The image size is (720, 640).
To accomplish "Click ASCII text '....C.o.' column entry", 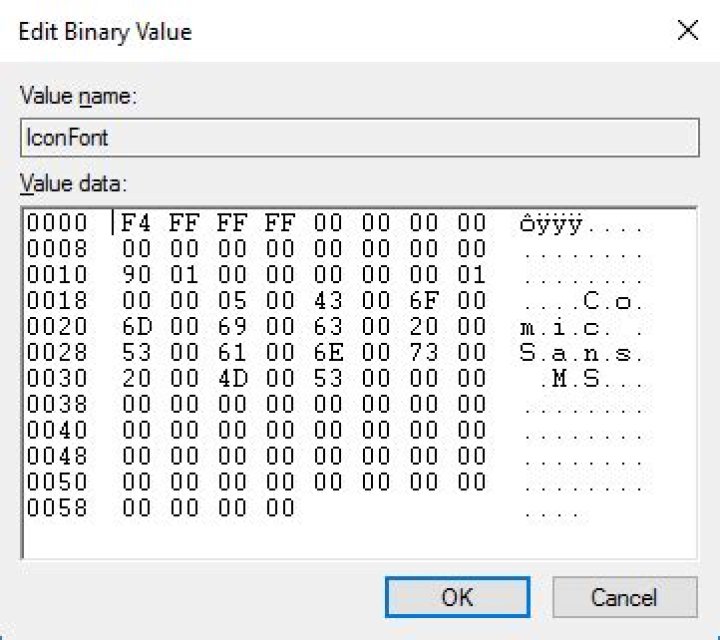I will click(x=583, y=302).
